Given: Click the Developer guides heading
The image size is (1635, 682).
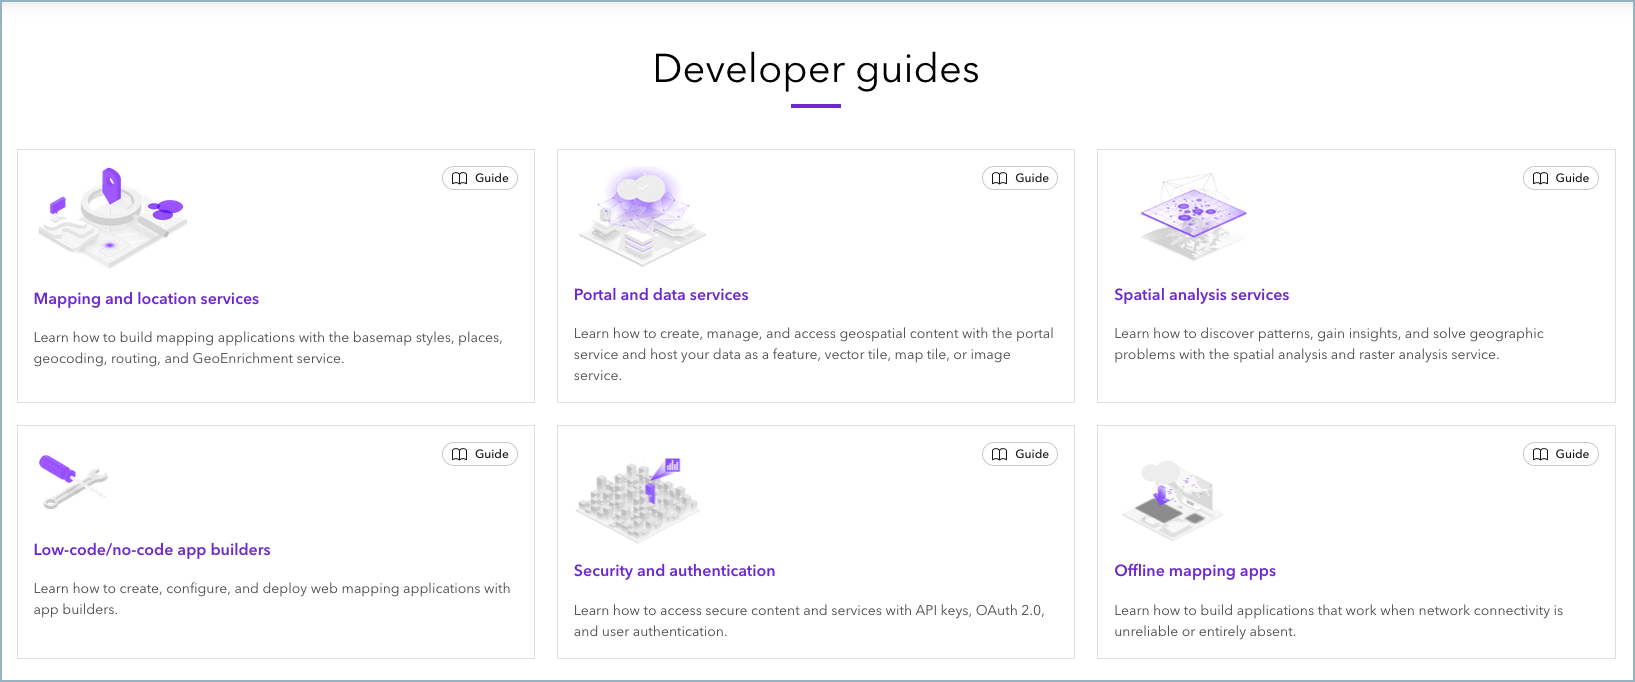Looking at the screenshot, I should pos(816,70).
